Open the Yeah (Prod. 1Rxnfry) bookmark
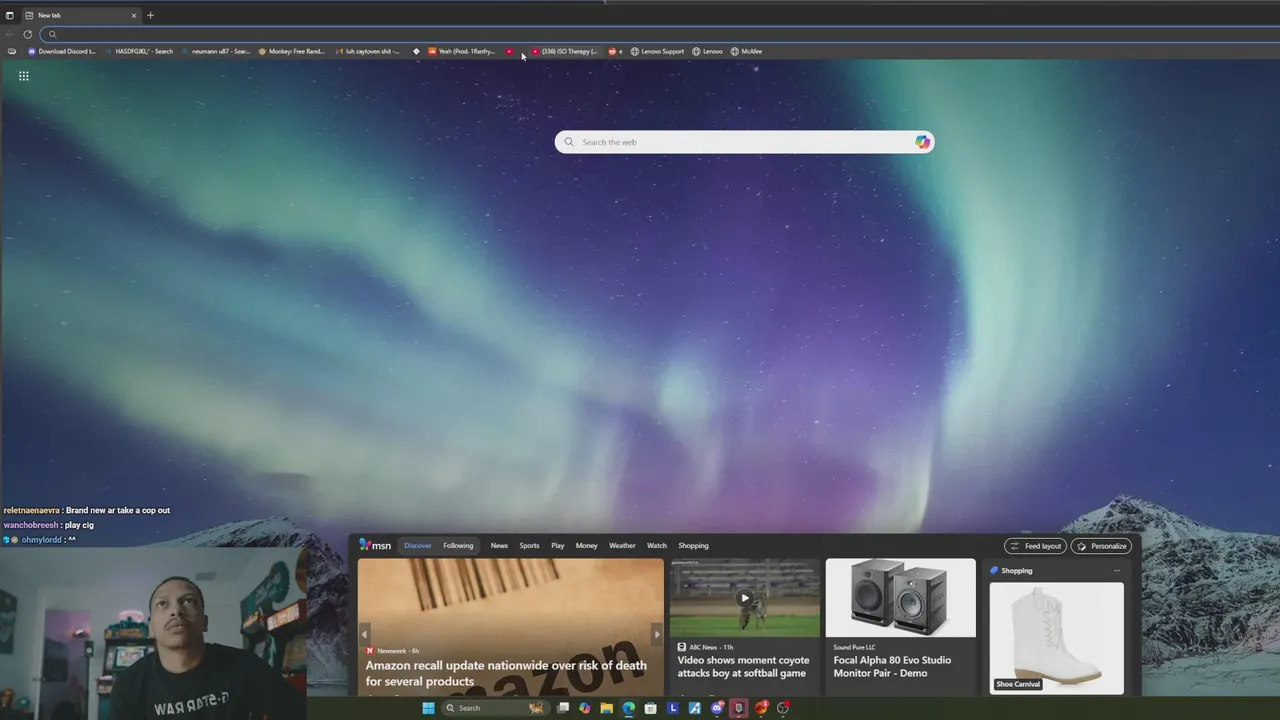 pos(462,51)
